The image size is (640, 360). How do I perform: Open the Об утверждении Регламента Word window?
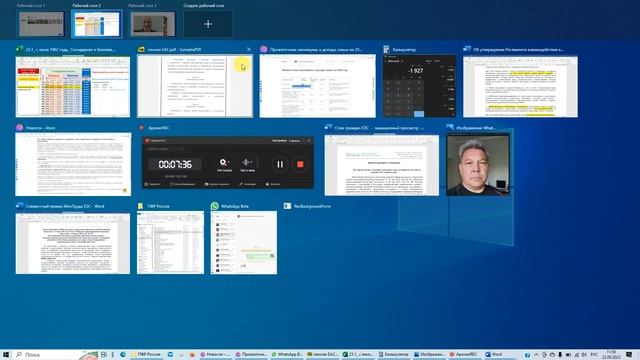pyautogui.click(x=520, y=86)
